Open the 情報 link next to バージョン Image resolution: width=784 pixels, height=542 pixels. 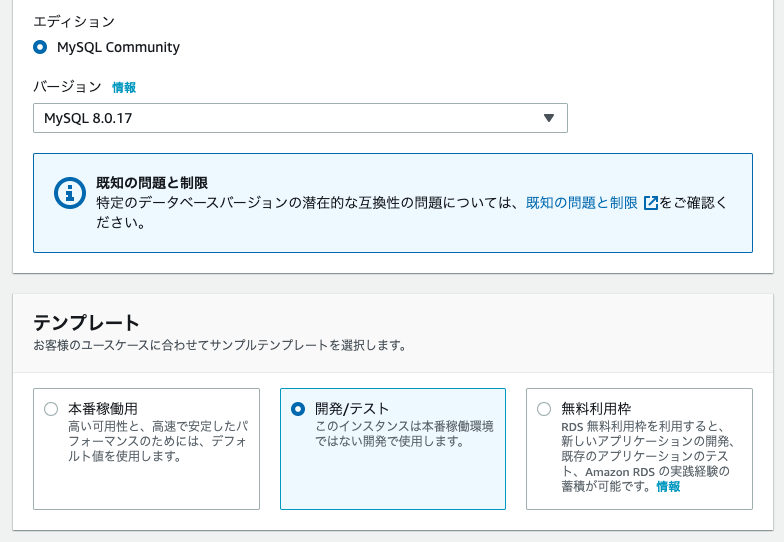tap(124, 88)
